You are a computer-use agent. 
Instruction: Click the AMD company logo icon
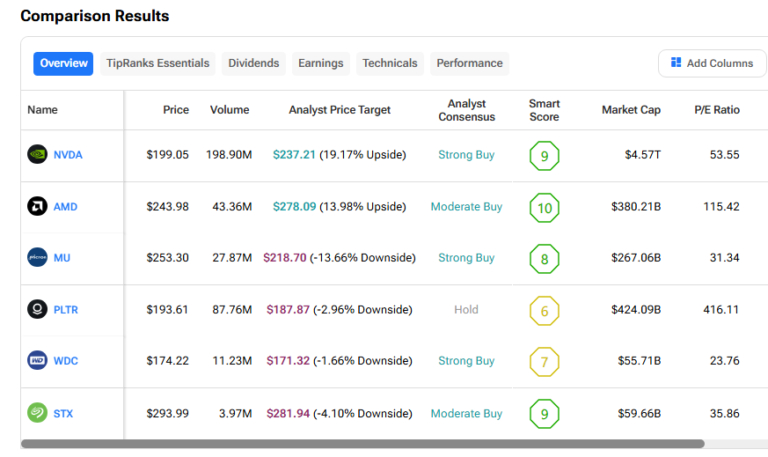[37, 207]
